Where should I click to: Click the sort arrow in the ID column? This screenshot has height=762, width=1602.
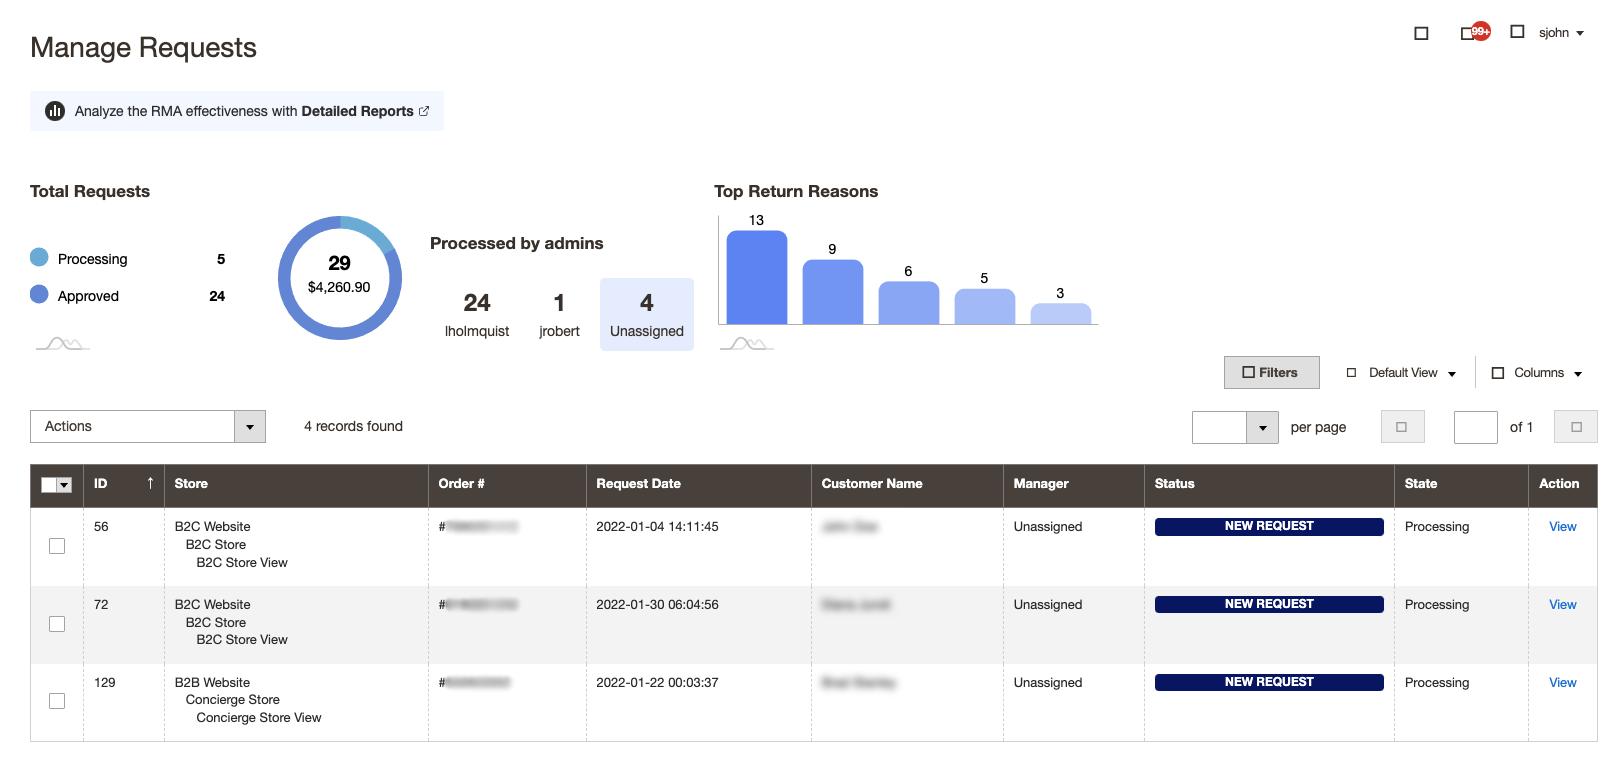click(x=150, y=483)
